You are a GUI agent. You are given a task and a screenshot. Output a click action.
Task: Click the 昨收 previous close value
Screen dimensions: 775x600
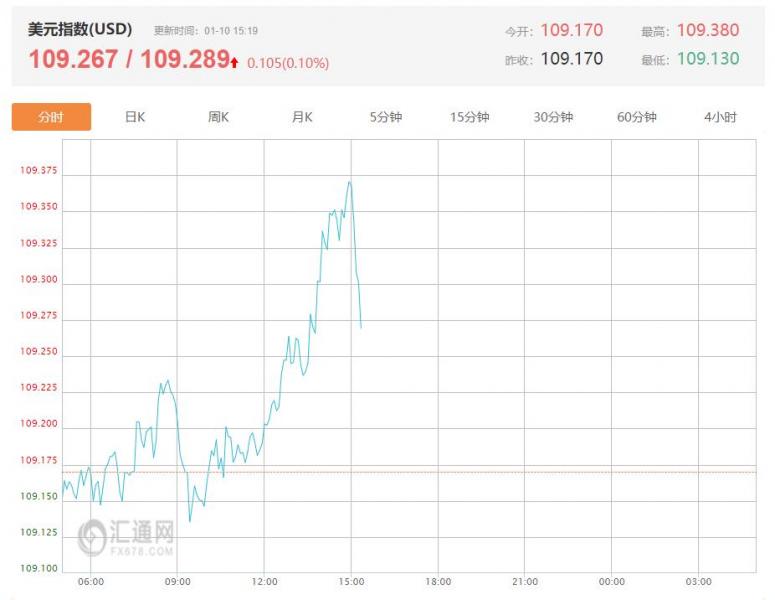(x=572, y=59)
